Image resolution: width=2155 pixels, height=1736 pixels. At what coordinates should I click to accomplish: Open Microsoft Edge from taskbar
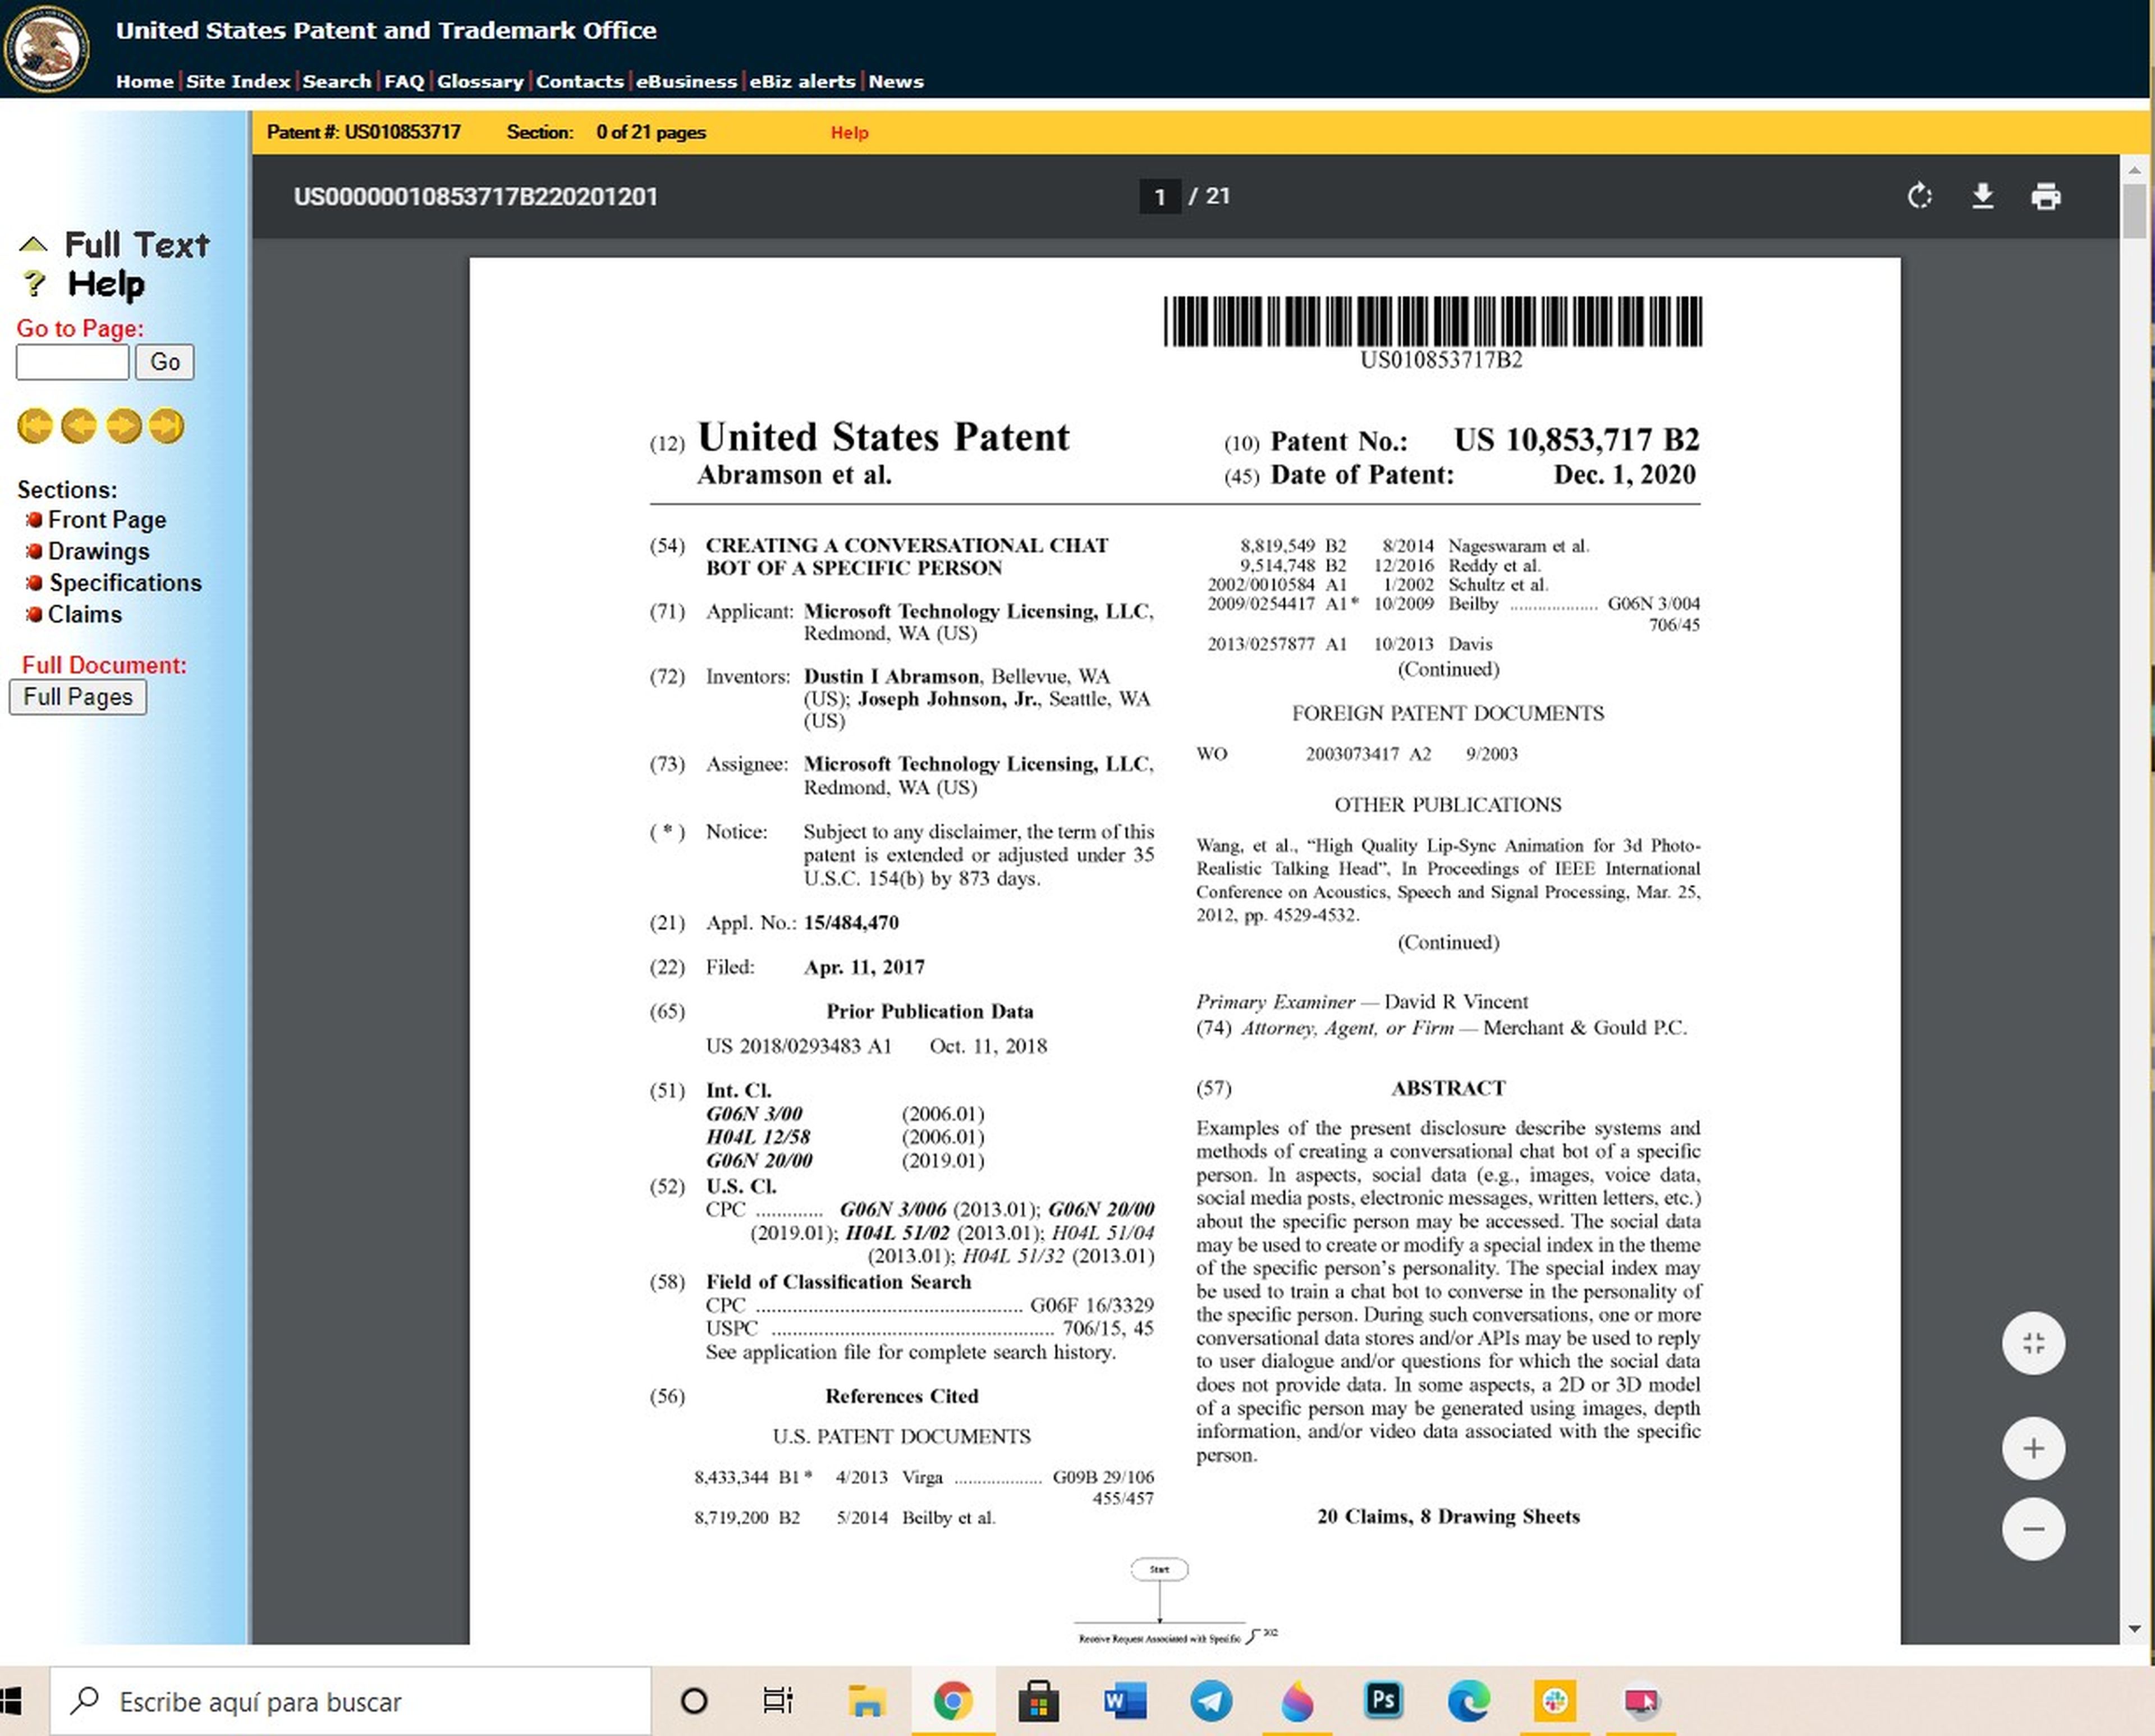coord(1468,1701)
